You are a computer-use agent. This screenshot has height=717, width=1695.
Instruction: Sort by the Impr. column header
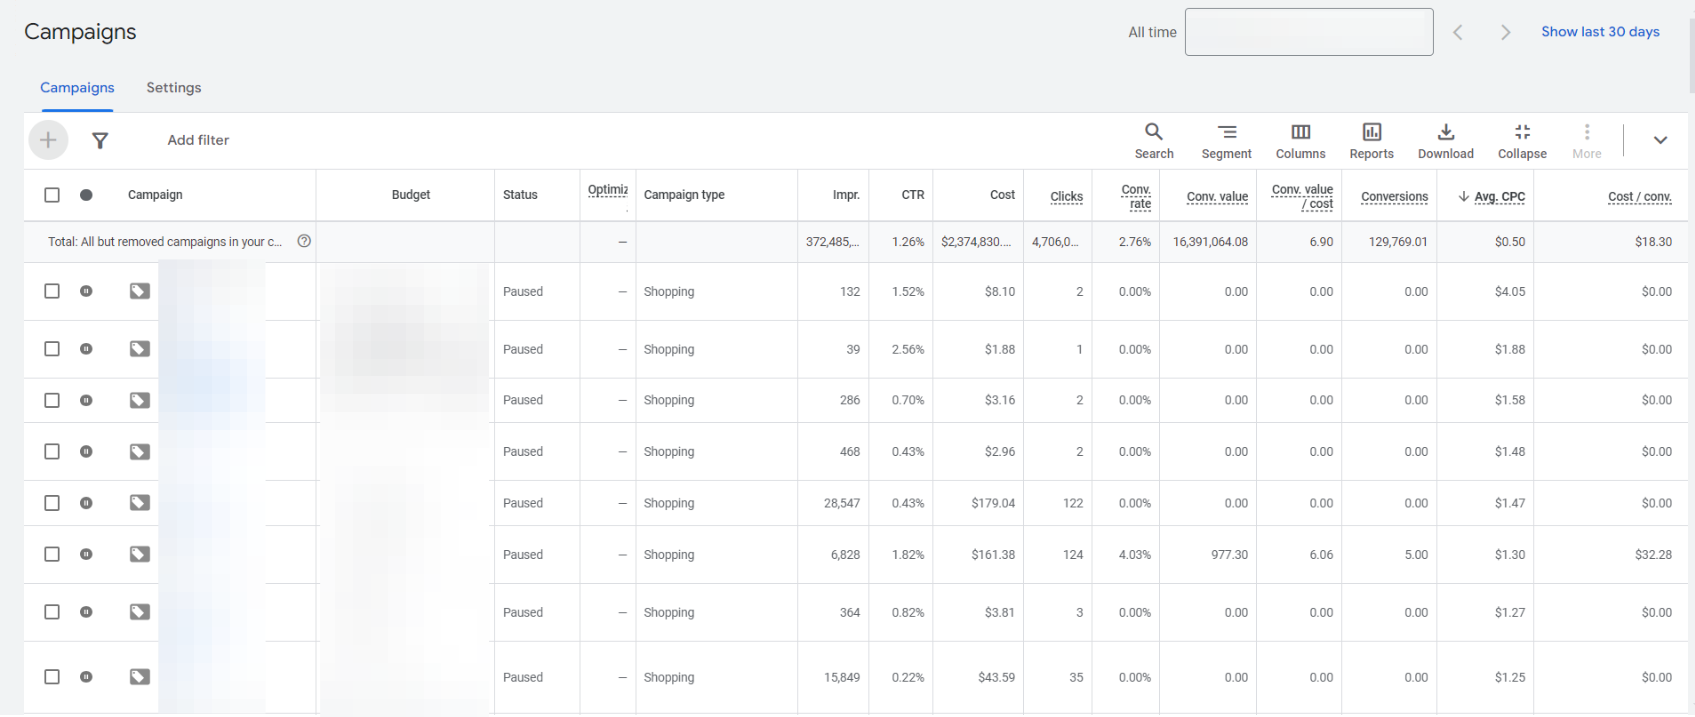coord(846,195)
